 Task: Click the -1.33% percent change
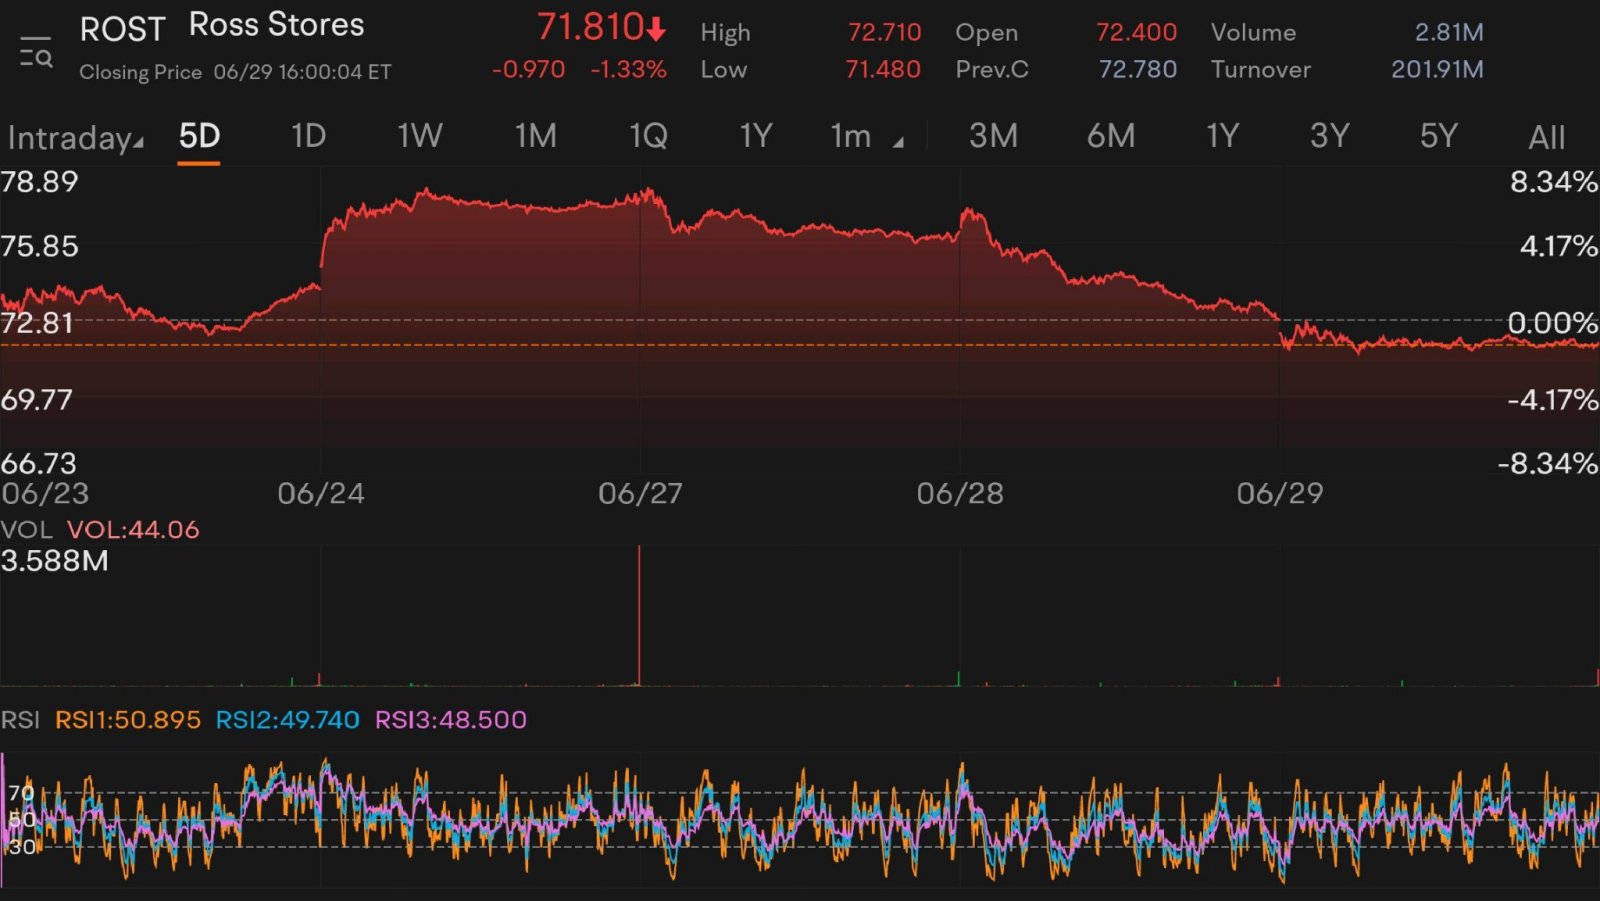(x=628, y=70)
